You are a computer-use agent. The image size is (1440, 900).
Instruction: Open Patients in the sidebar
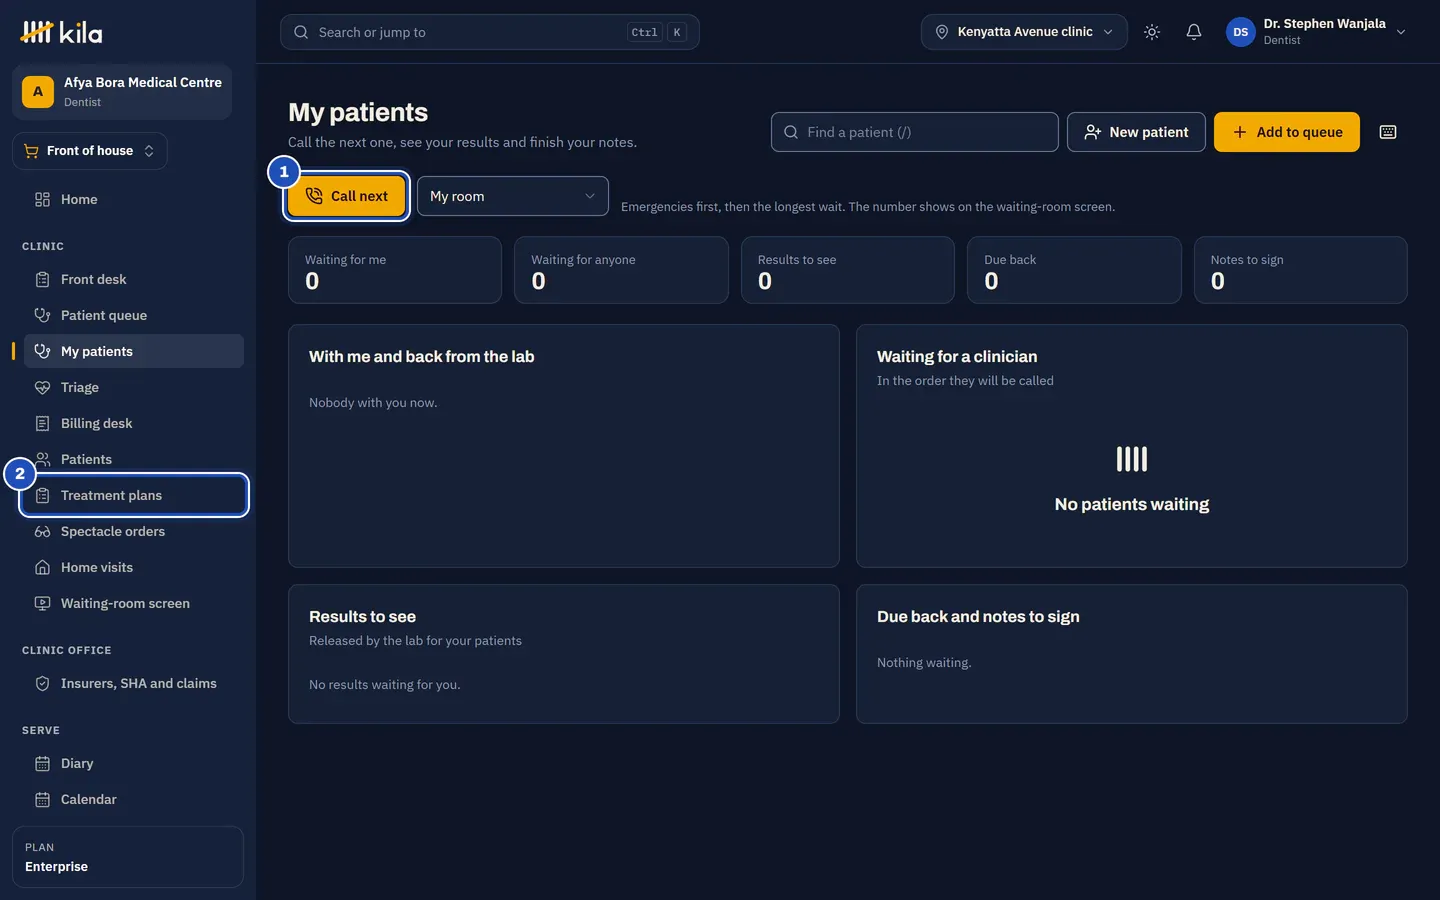point(134,459)
